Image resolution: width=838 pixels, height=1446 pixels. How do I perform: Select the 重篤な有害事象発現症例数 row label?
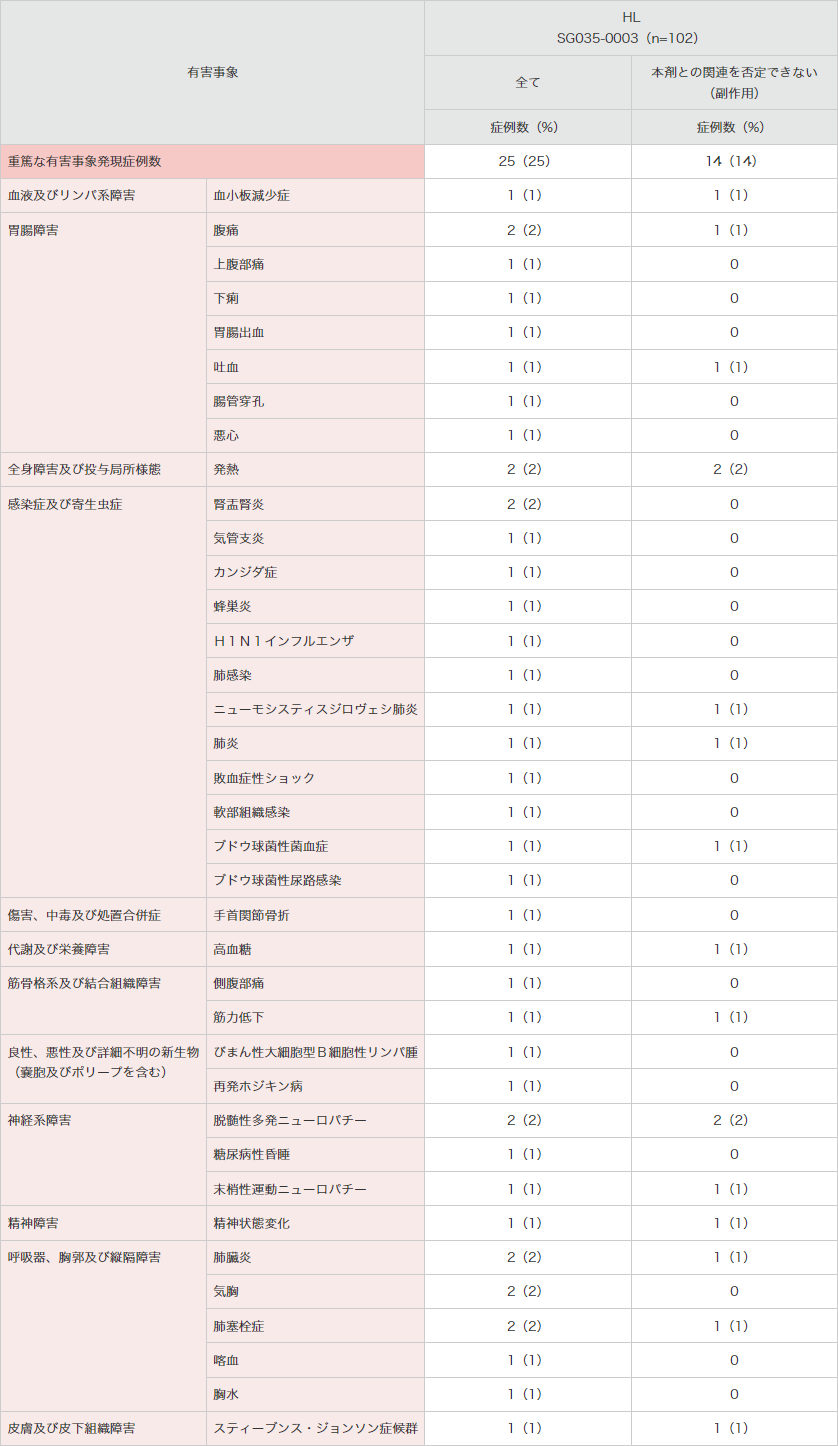click(x=212, y=161)
